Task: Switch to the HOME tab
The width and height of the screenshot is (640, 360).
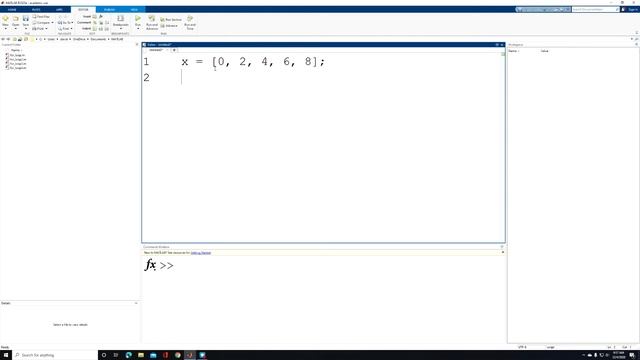Action: [12, 9]
